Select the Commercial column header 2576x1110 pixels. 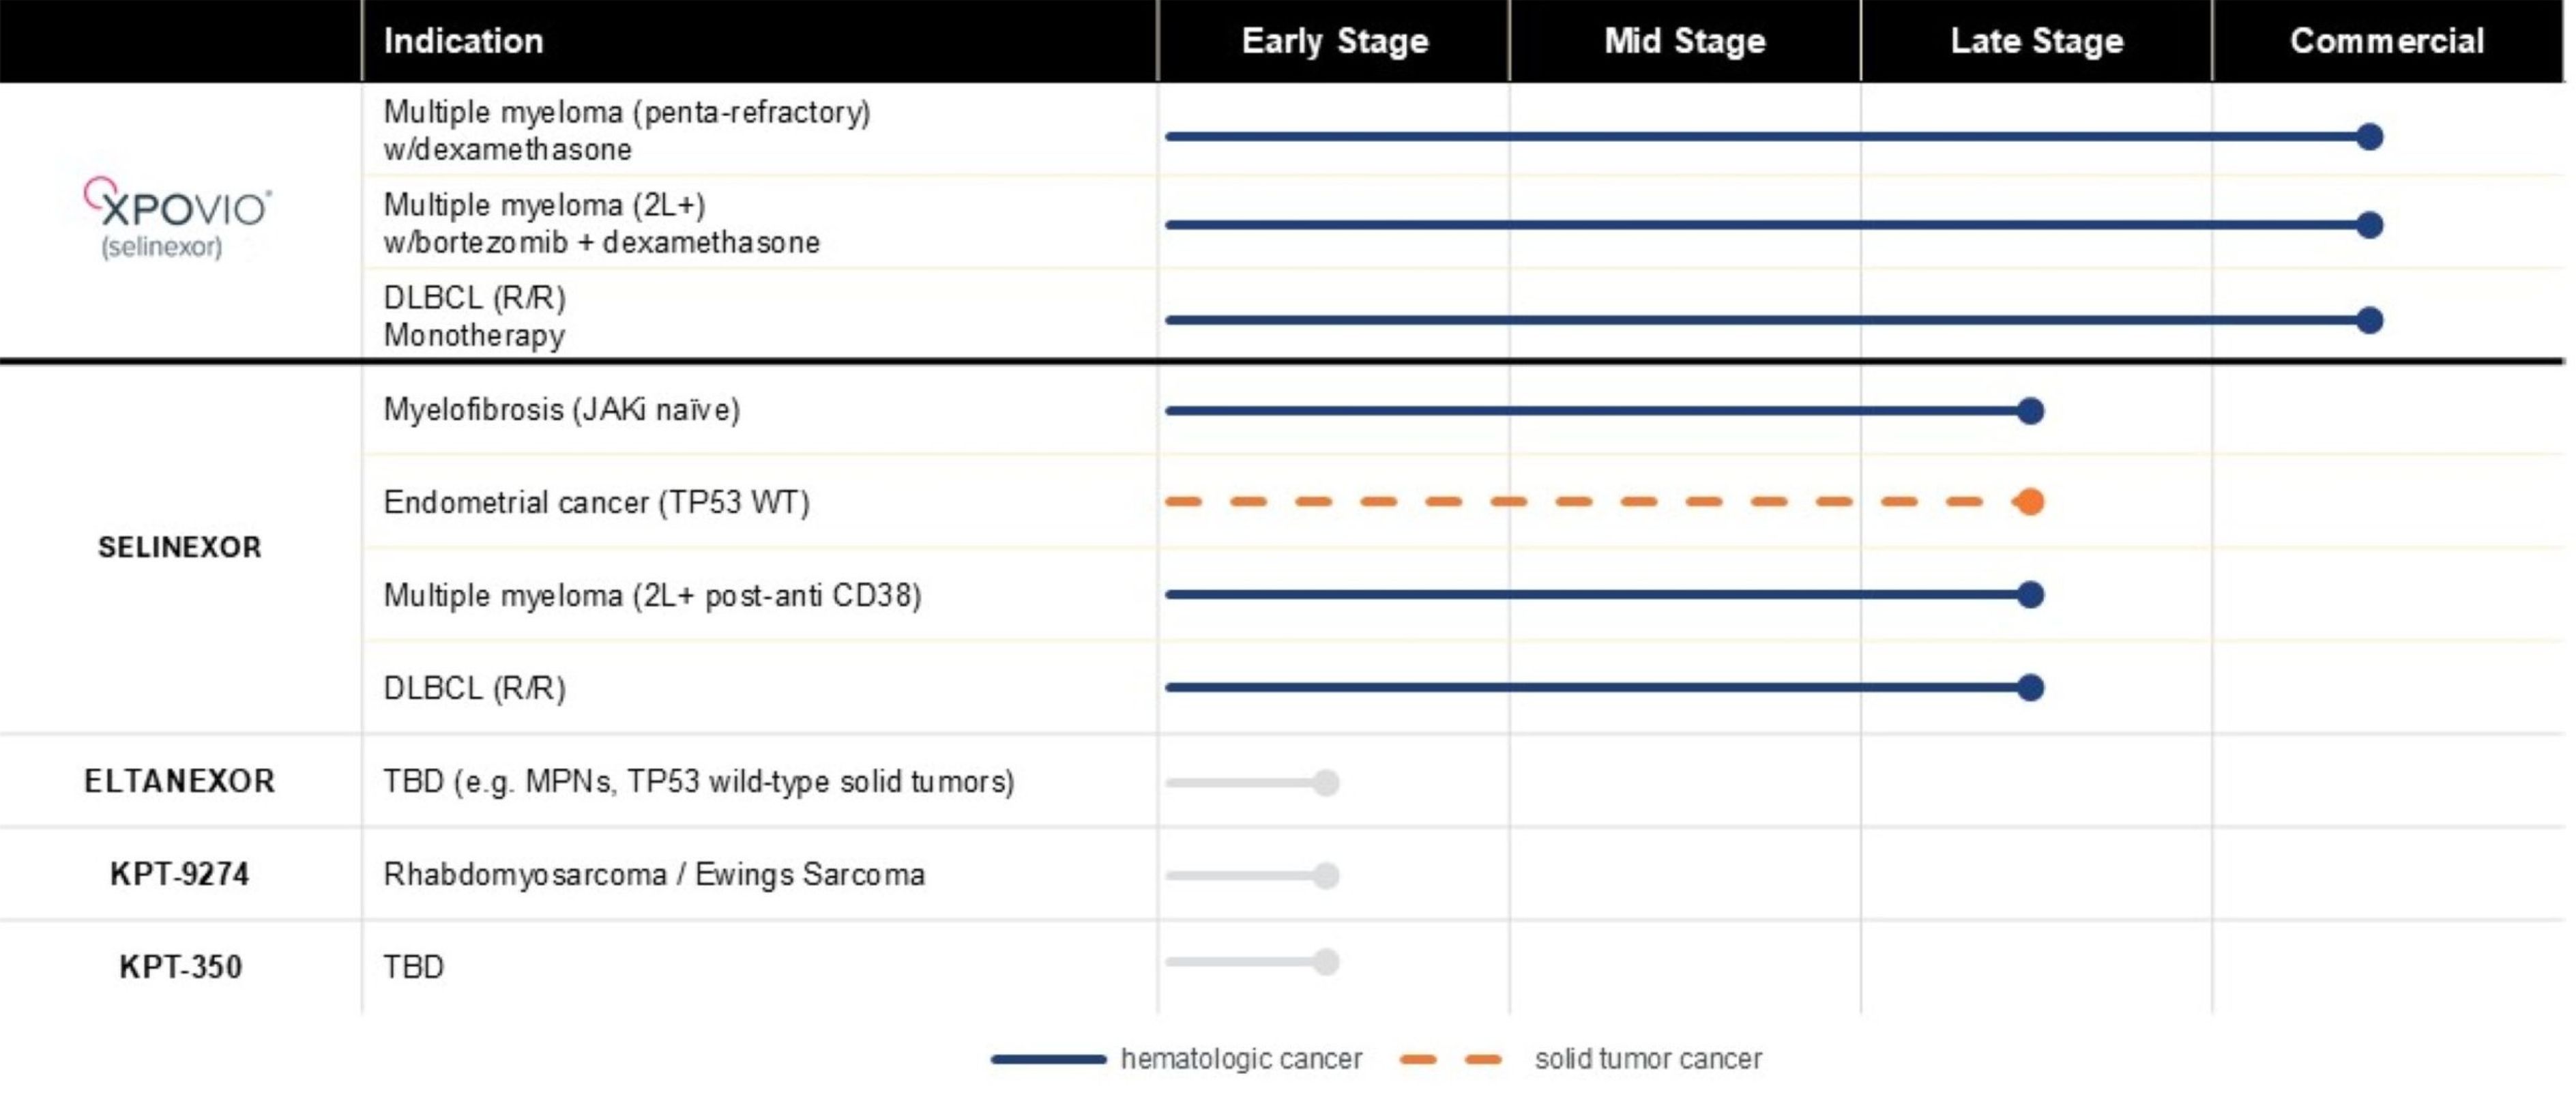(2387, 41)
